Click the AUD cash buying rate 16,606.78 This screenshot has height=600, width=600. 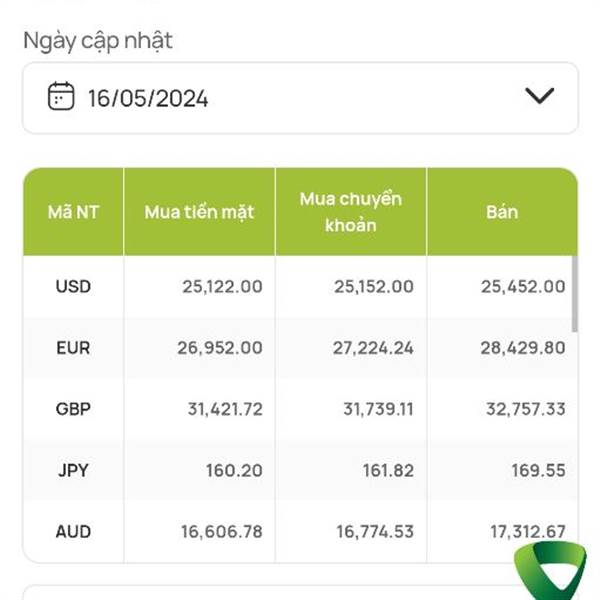coord(222,532)
